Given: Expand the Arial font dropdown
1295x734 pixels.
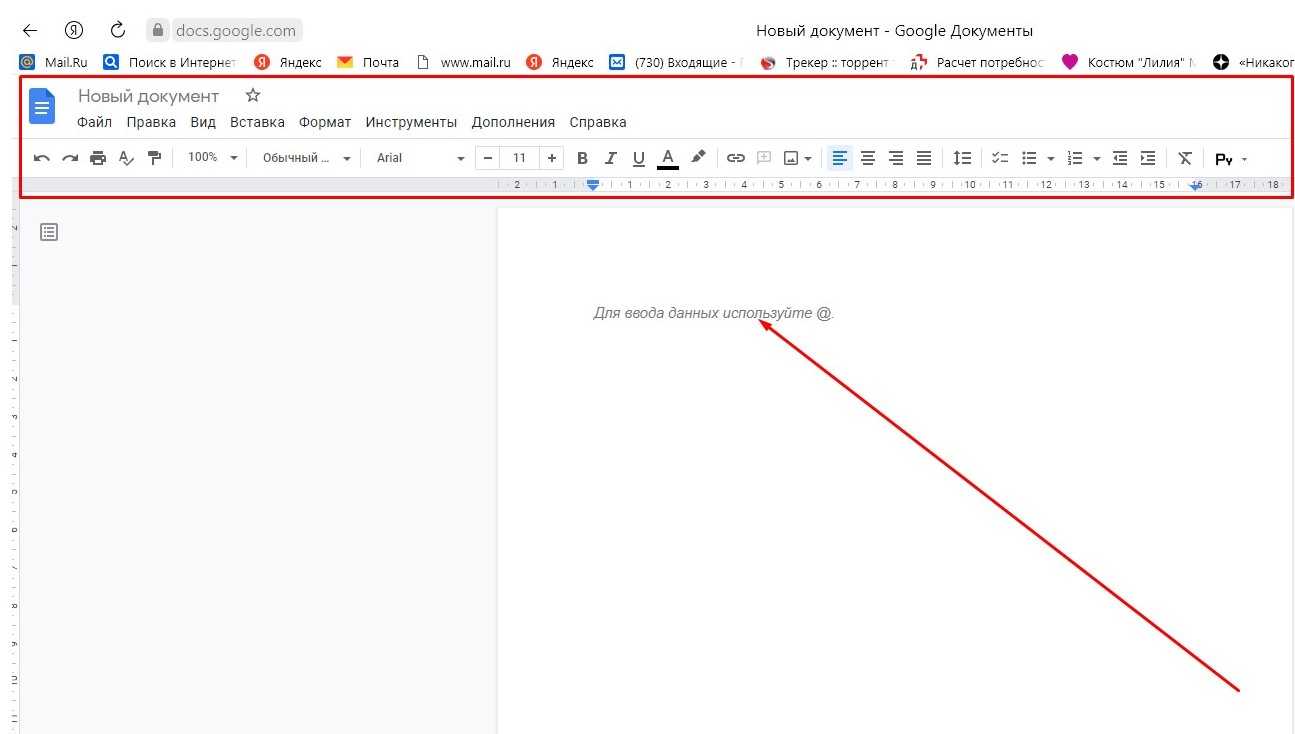Looking at the screenshot, I should [x=420, y=158].
